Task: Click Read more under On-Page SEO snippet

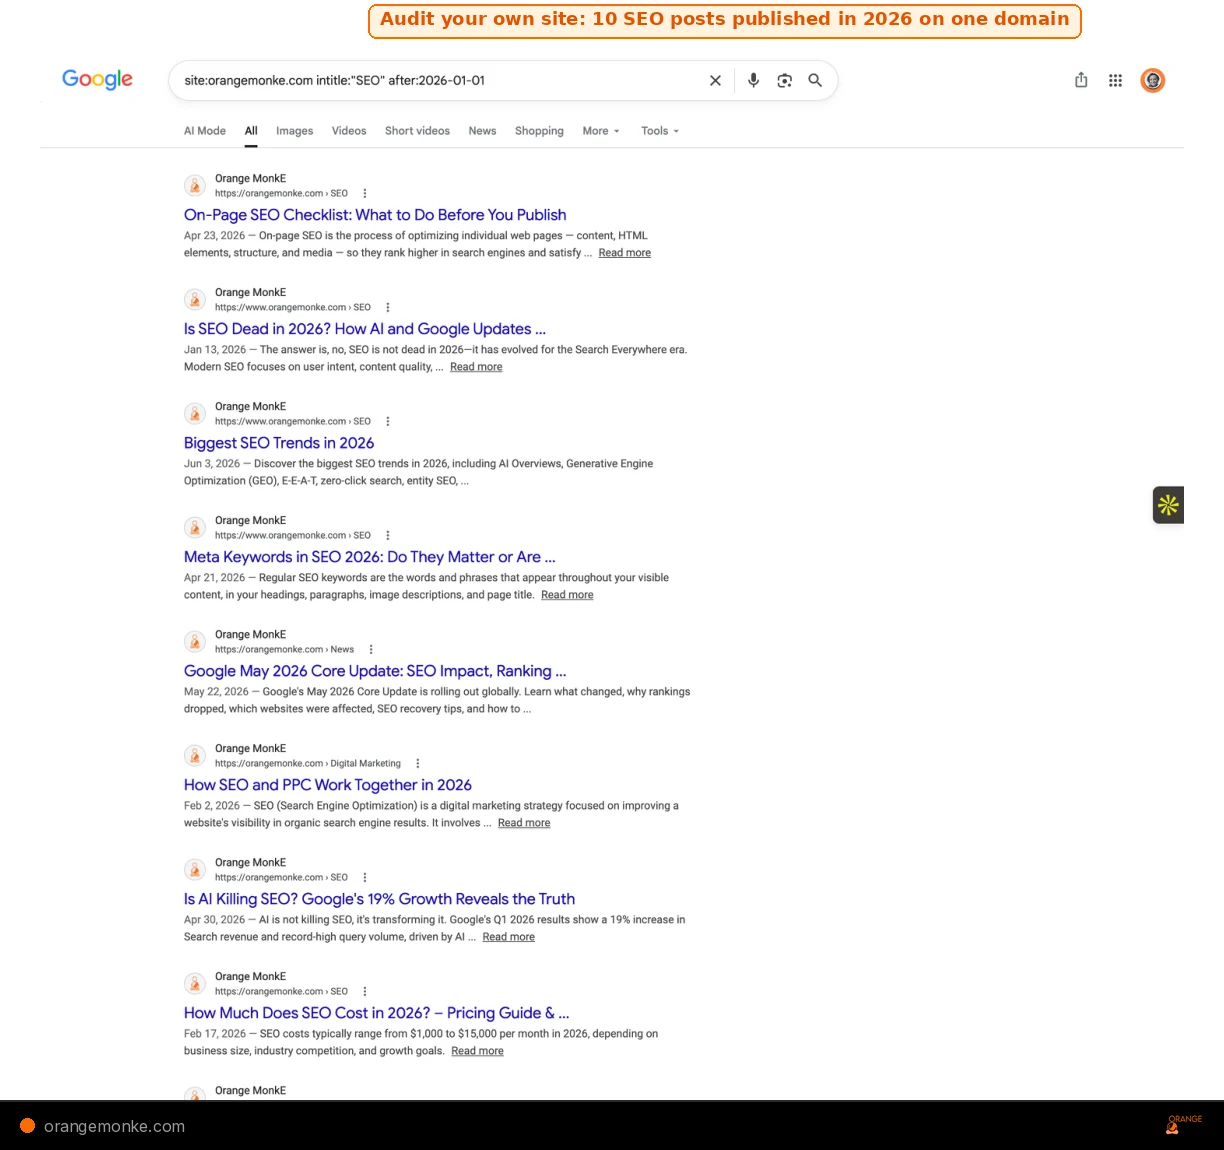Action: (625, 253)
